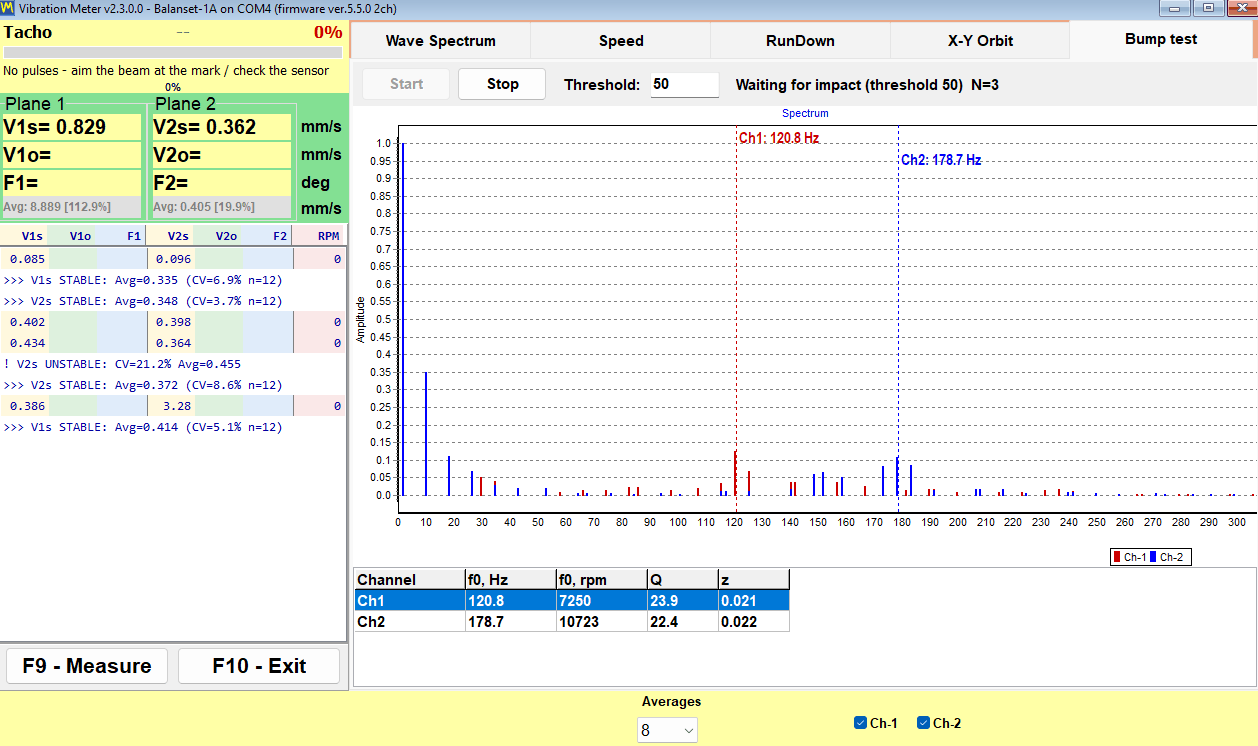Click the log value 0.085
Image resolution: width=1258 pixels, height=746 pixels.
click(27, 259)
